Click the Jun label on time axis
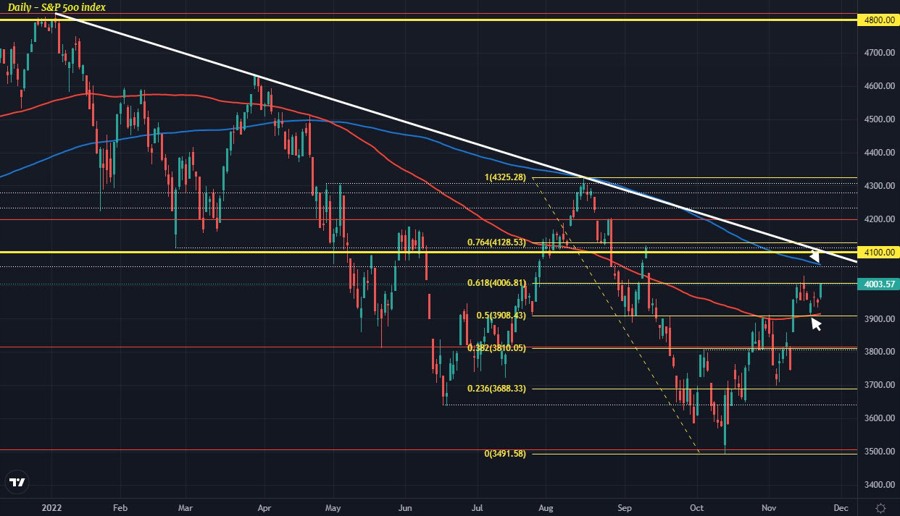Image resolution: width=900 pixels, height=516 pixels. coord(405,508)
